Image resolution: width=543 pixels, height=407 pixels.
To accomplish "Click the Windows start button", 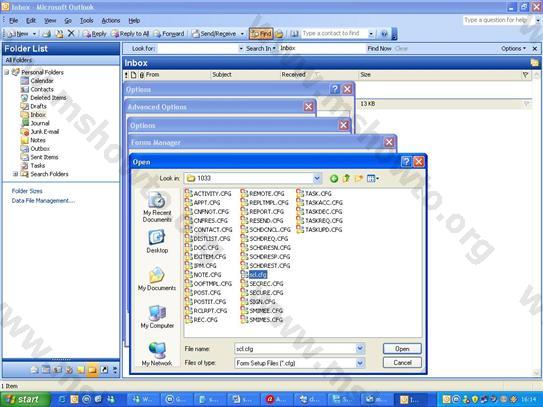I will 24,399.
